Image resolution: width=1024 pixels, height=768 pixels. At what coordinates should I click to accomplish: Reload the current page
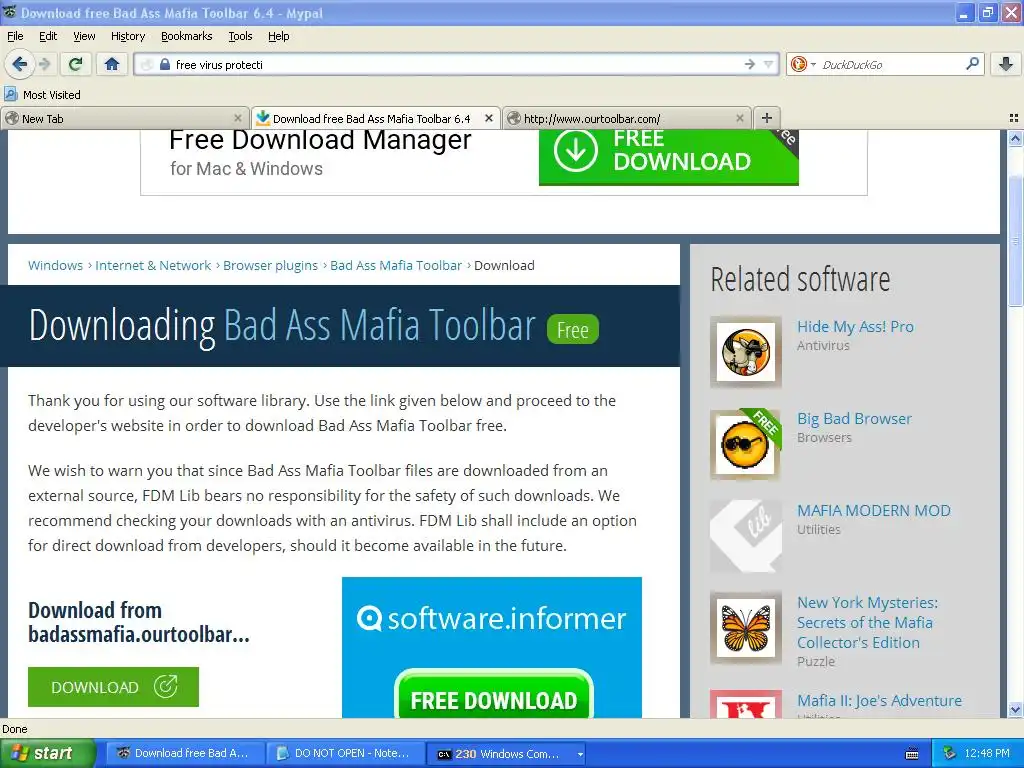[x=76, y=64]
